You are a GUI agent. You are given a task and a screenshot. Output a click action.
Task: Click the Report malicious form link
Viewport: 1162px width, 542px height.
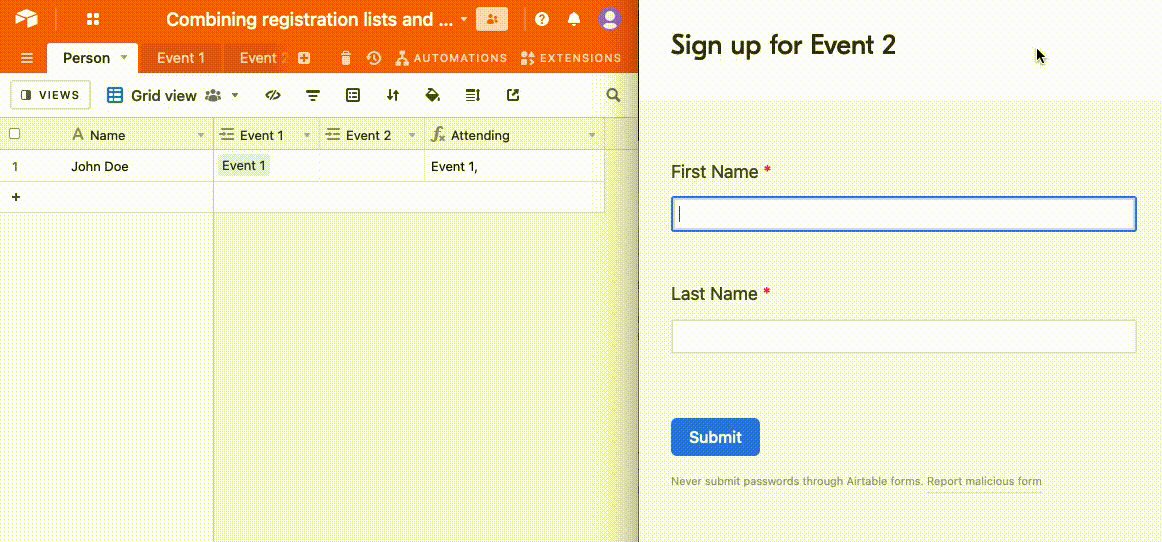coord(984,482)
